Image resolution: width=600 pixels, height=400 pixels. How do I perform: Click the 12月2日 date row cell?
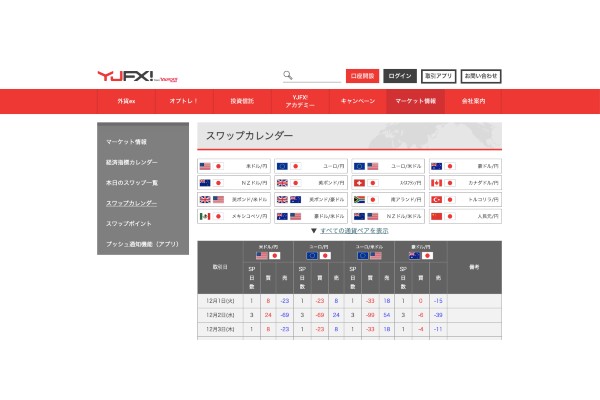tap(220, 315)
